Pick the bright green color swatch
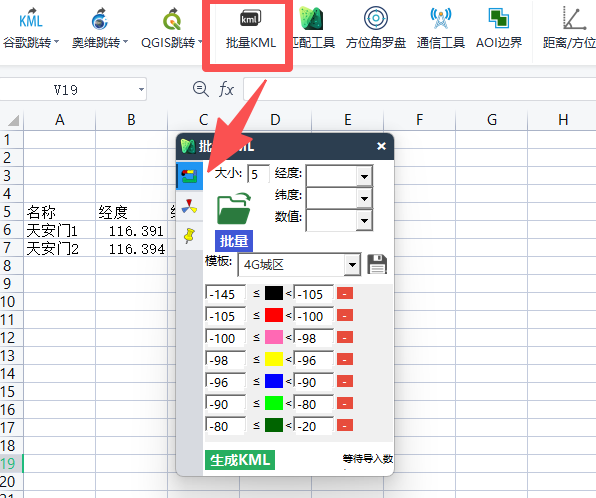This screenshot has height=498, width=596. coord(274,404)
